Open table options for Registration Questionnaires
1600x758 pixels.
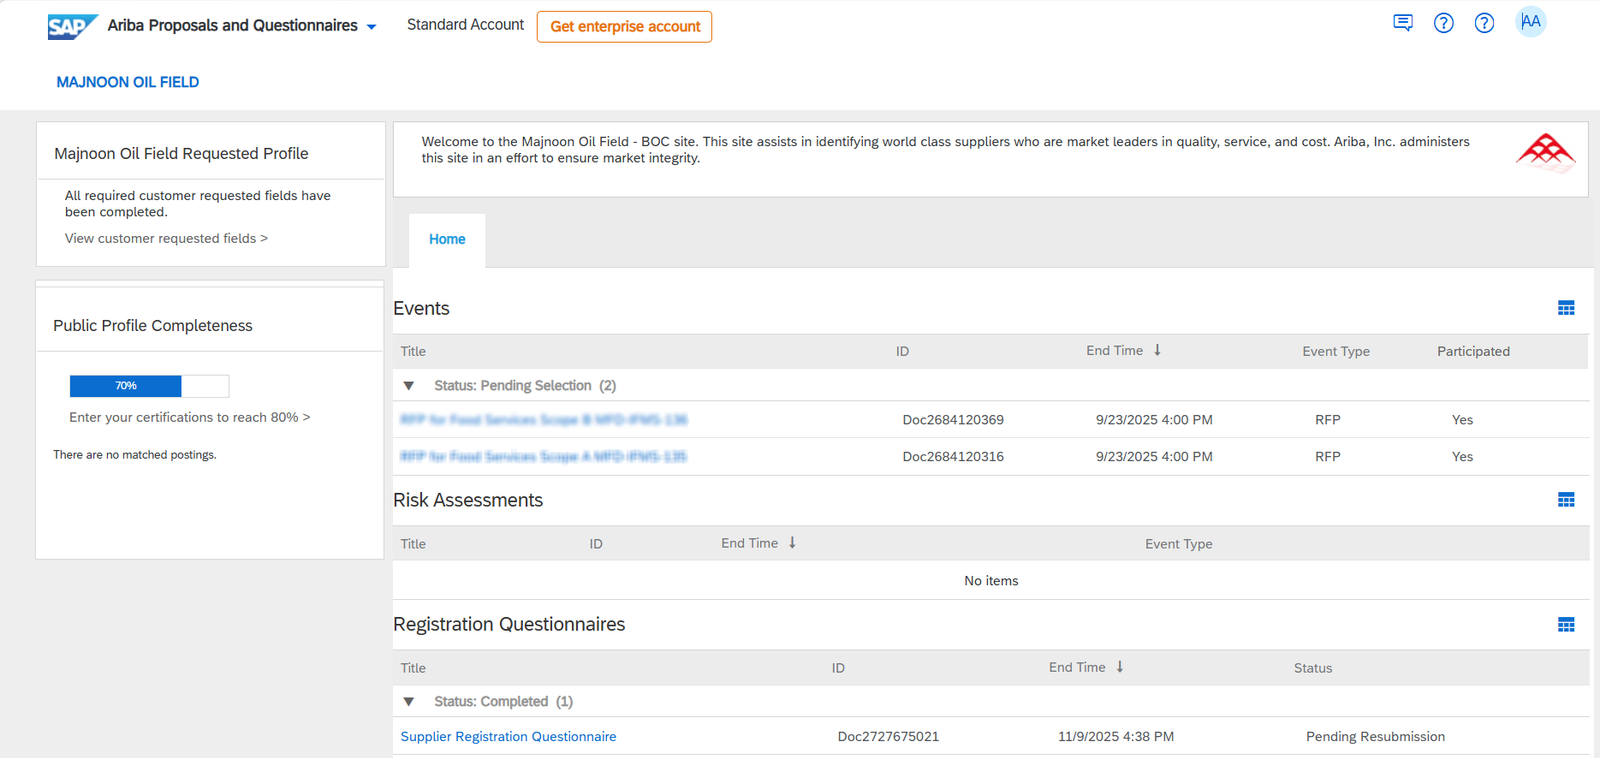[x=1566, y=625]
